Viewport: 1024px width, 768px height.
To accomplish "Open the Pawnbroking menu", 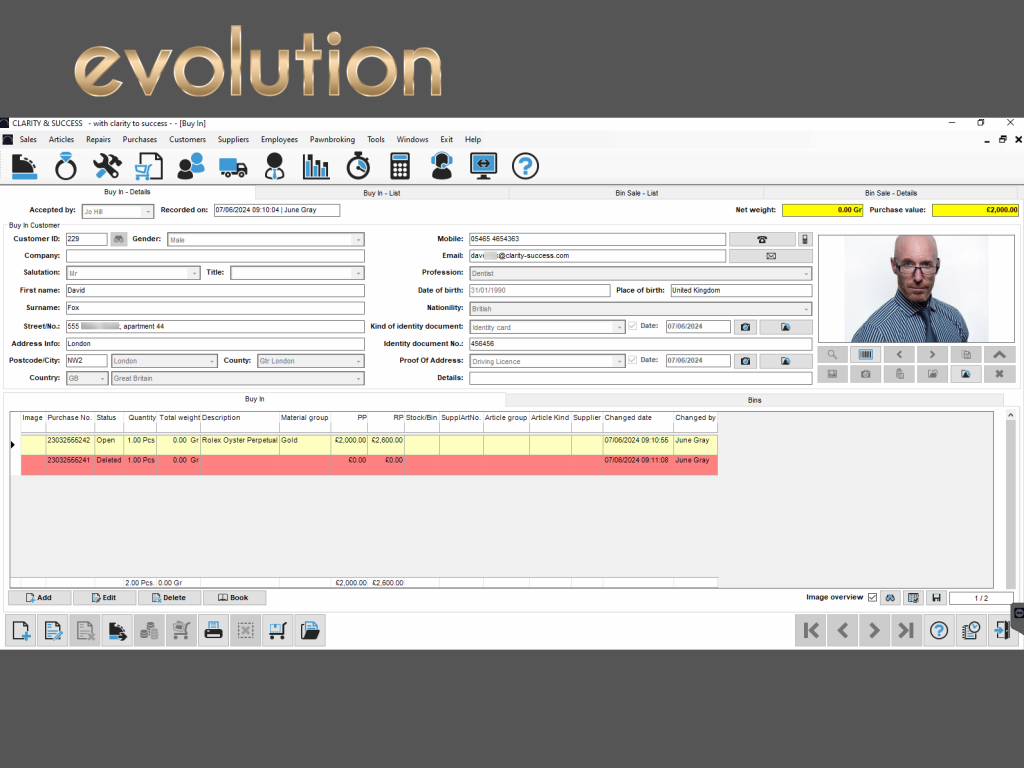I will pos(332,140).
